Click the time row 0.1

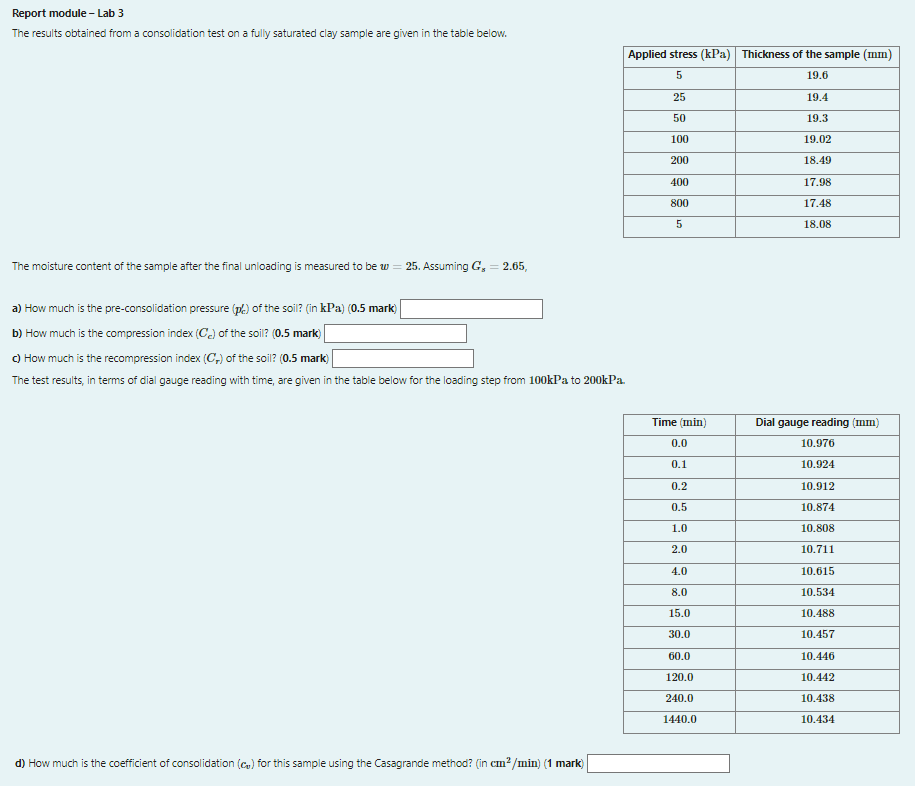pyautogui.click(x=679, y=464)
